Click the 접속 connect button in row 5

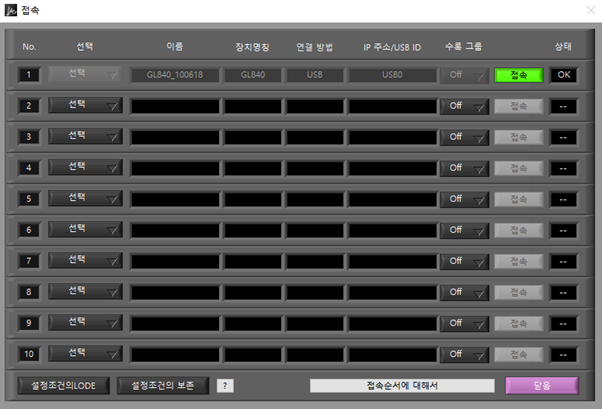[519, 200]
